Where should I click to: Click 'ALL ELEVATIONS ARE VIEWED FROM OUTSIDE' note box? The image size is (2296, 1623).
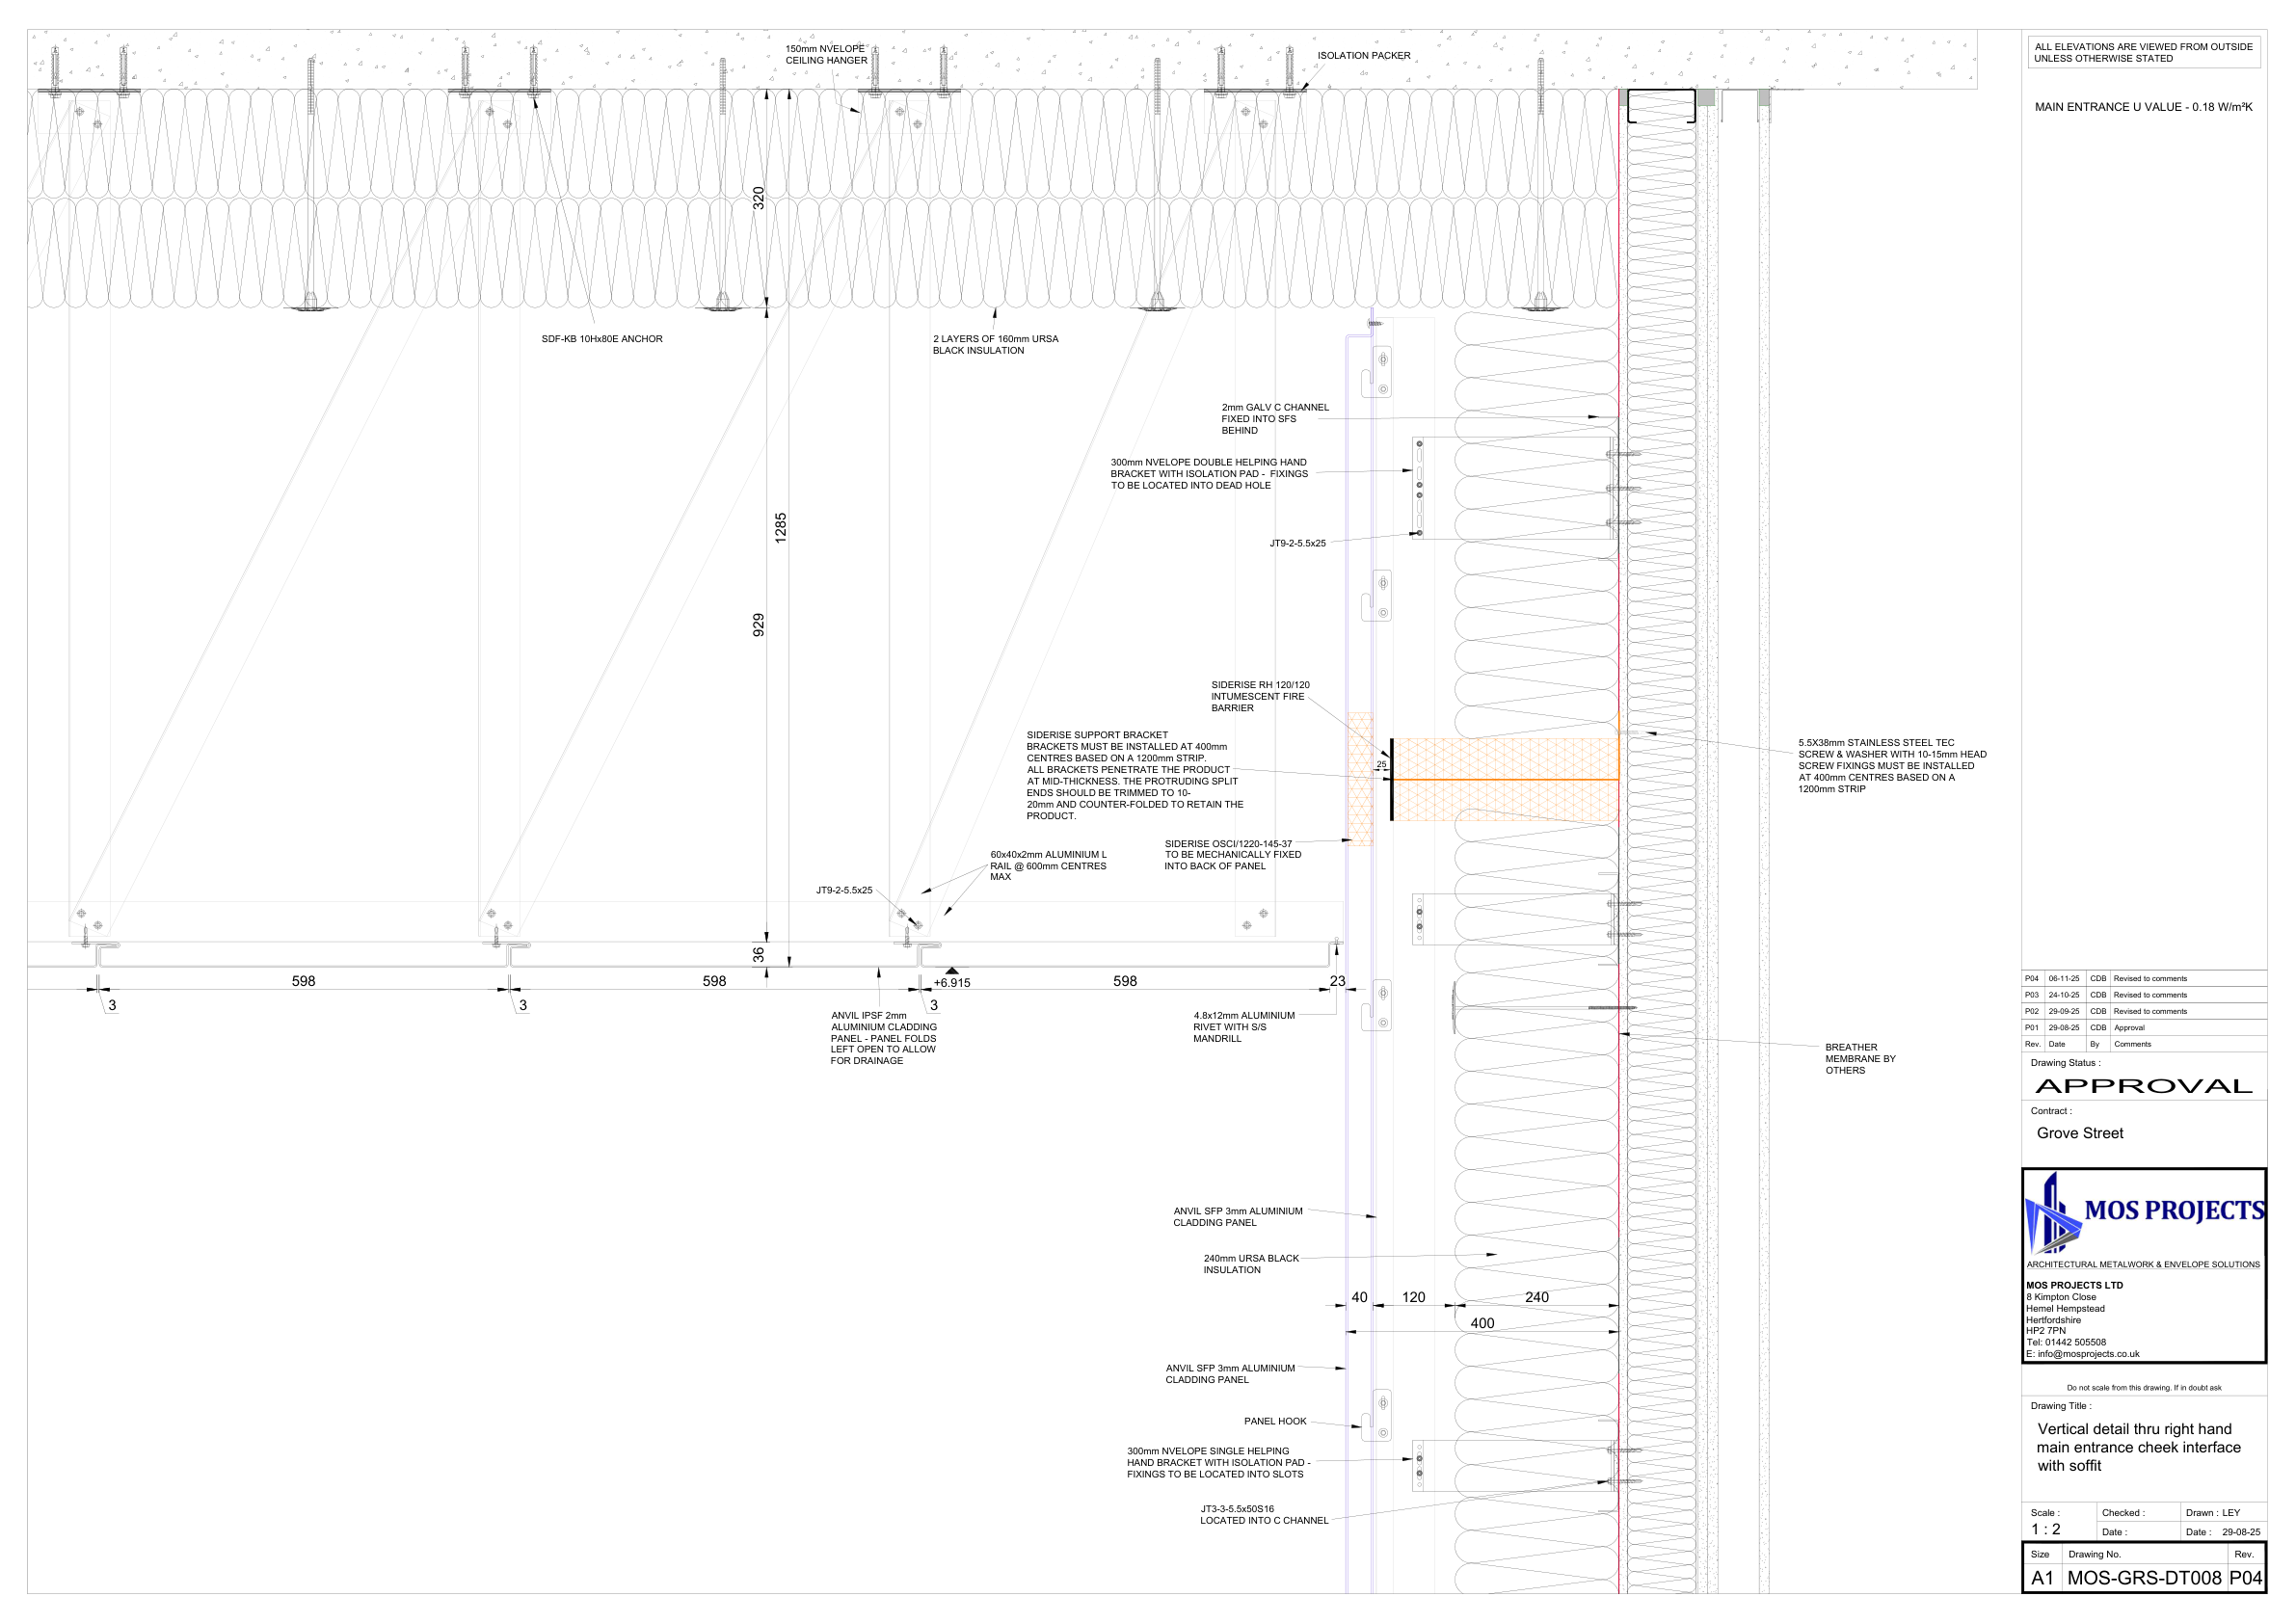pos(2144,52)
